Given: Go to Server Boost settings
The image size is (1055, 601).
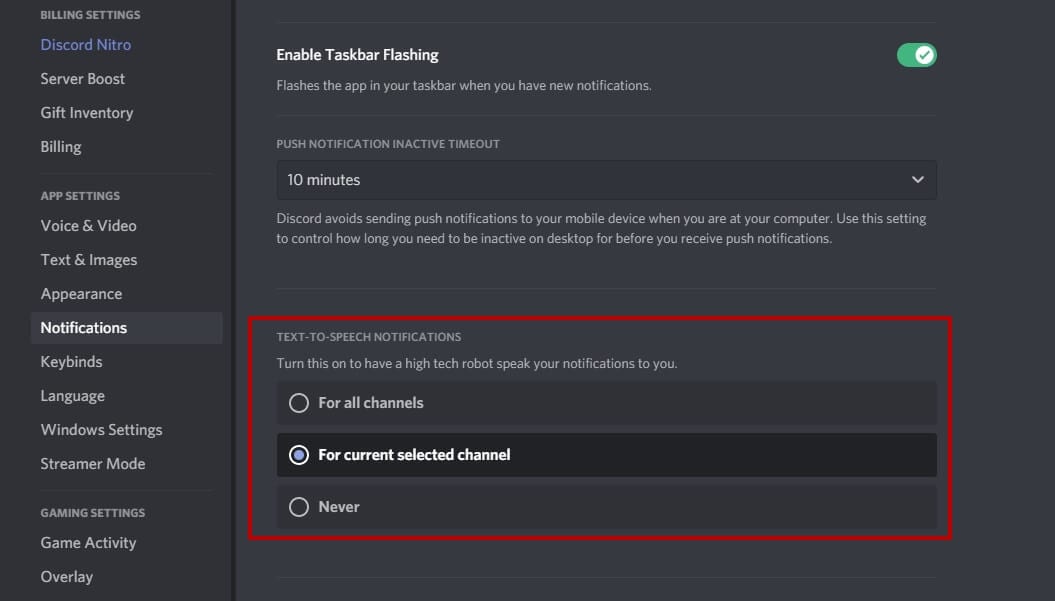Looking at the screenshot, I should tap(83, 79).
